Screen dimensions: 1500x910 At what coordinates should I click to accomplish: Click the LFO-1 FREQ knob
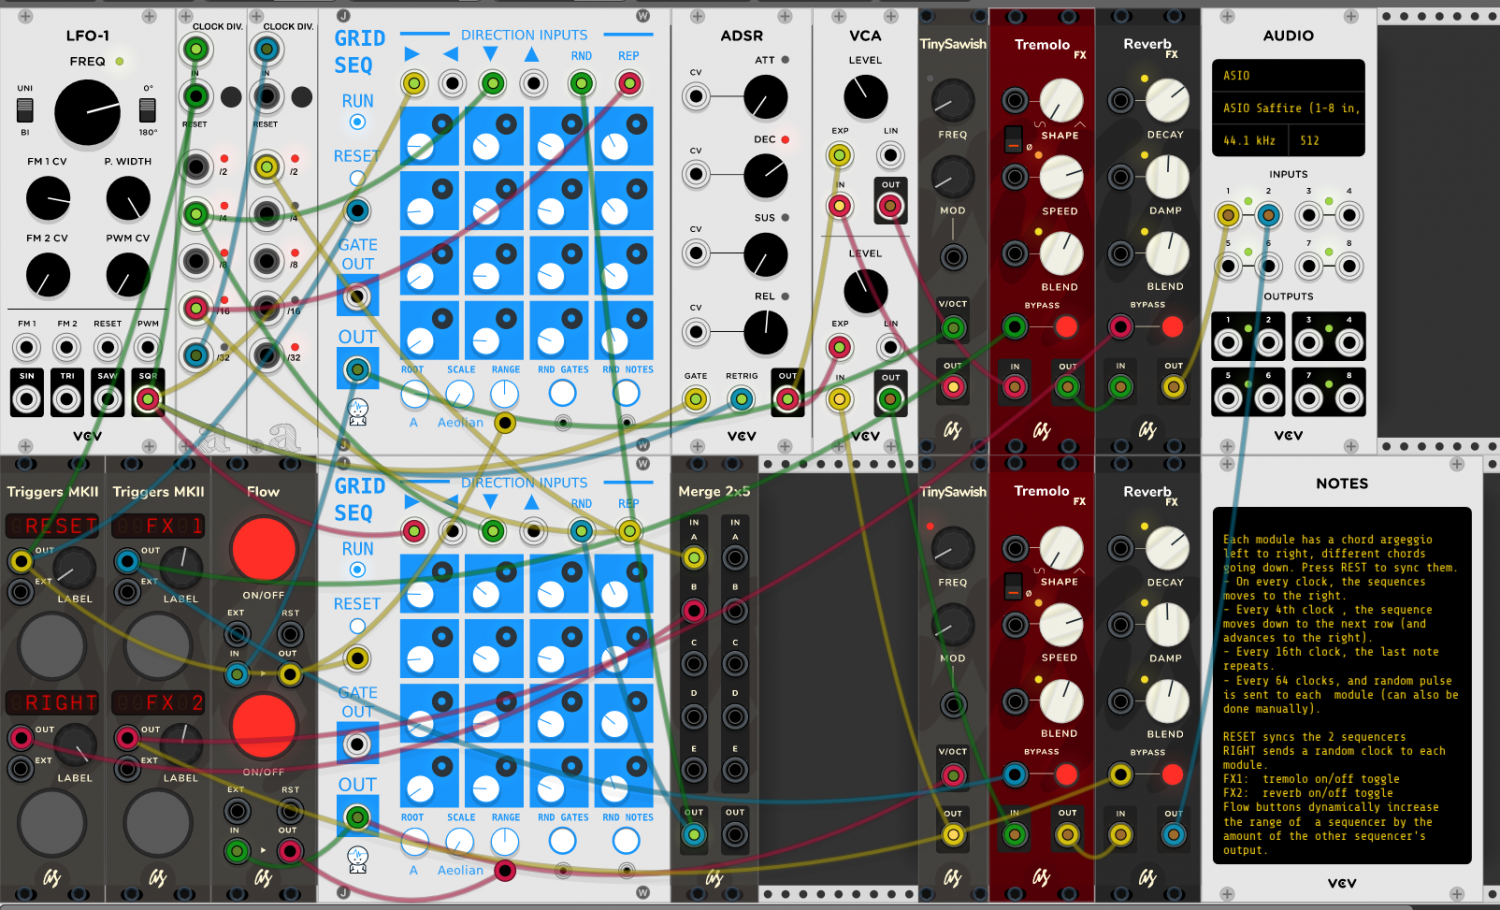pyautogui.click(x=87, y=113)
